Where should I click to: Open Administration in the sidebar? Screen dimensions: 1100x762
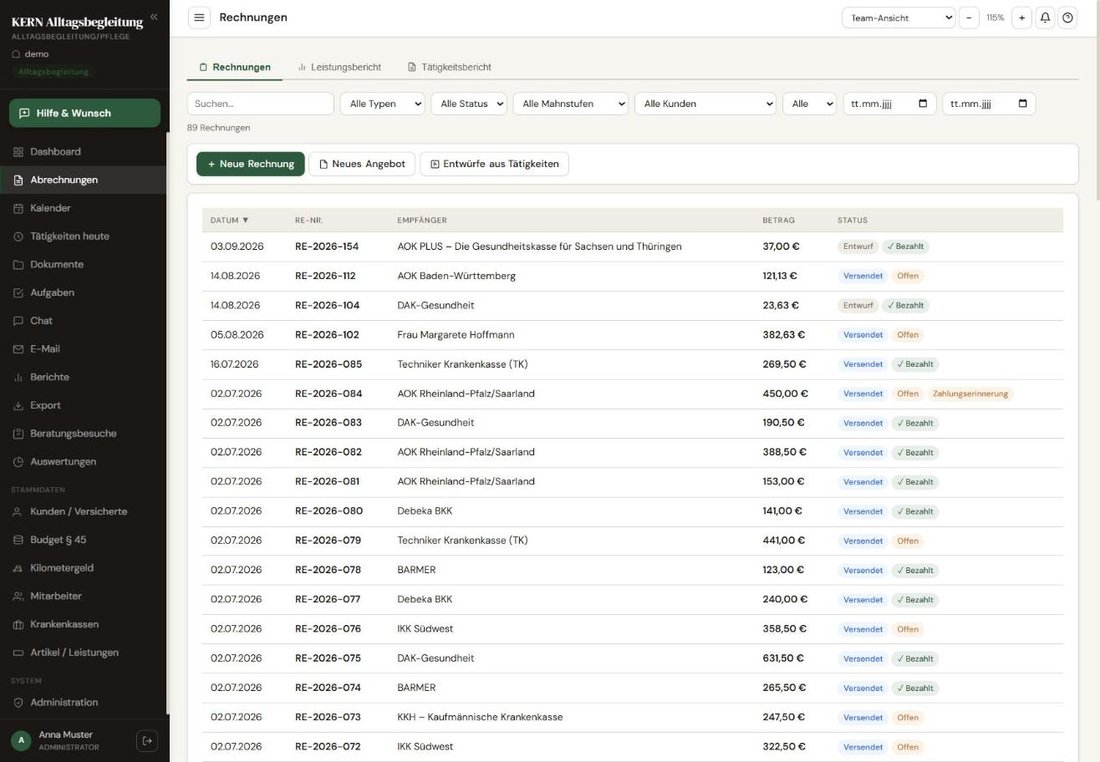click(83, 702)
